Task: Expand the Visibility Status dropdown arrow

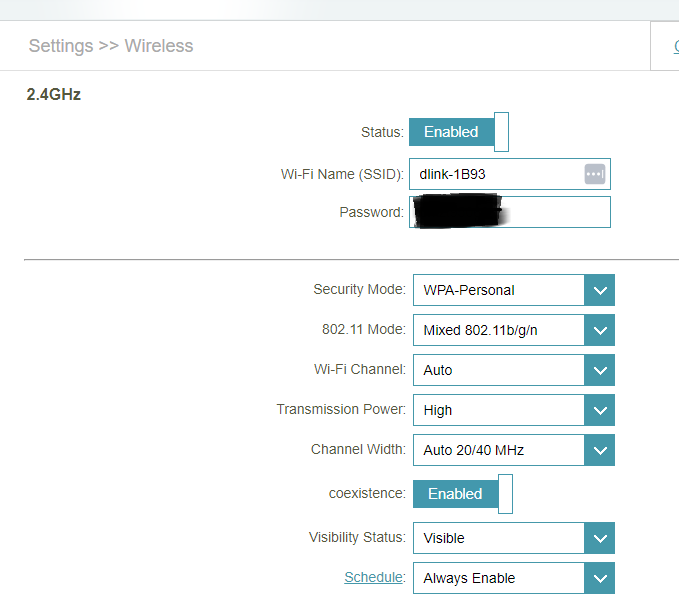Action: pyautogui.click(x=599, y=538)
